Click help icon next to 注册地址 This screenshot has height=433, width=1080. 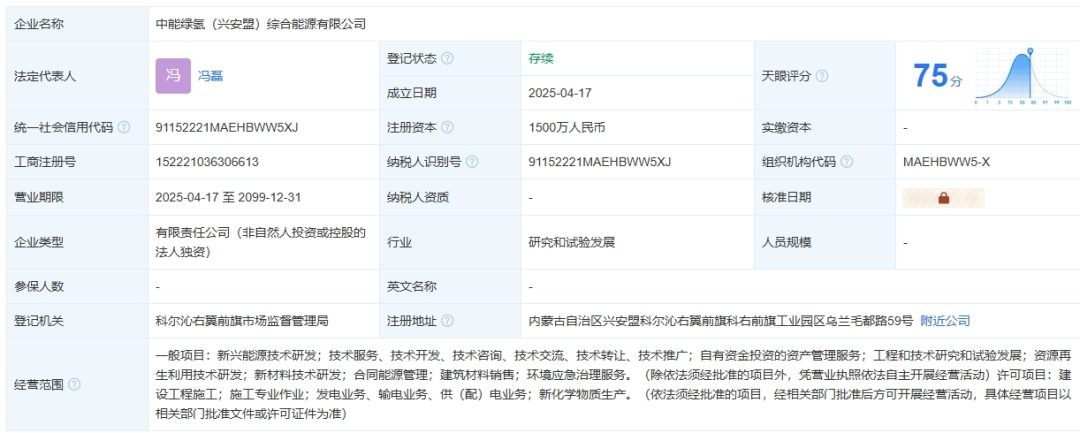coord(447,321)
